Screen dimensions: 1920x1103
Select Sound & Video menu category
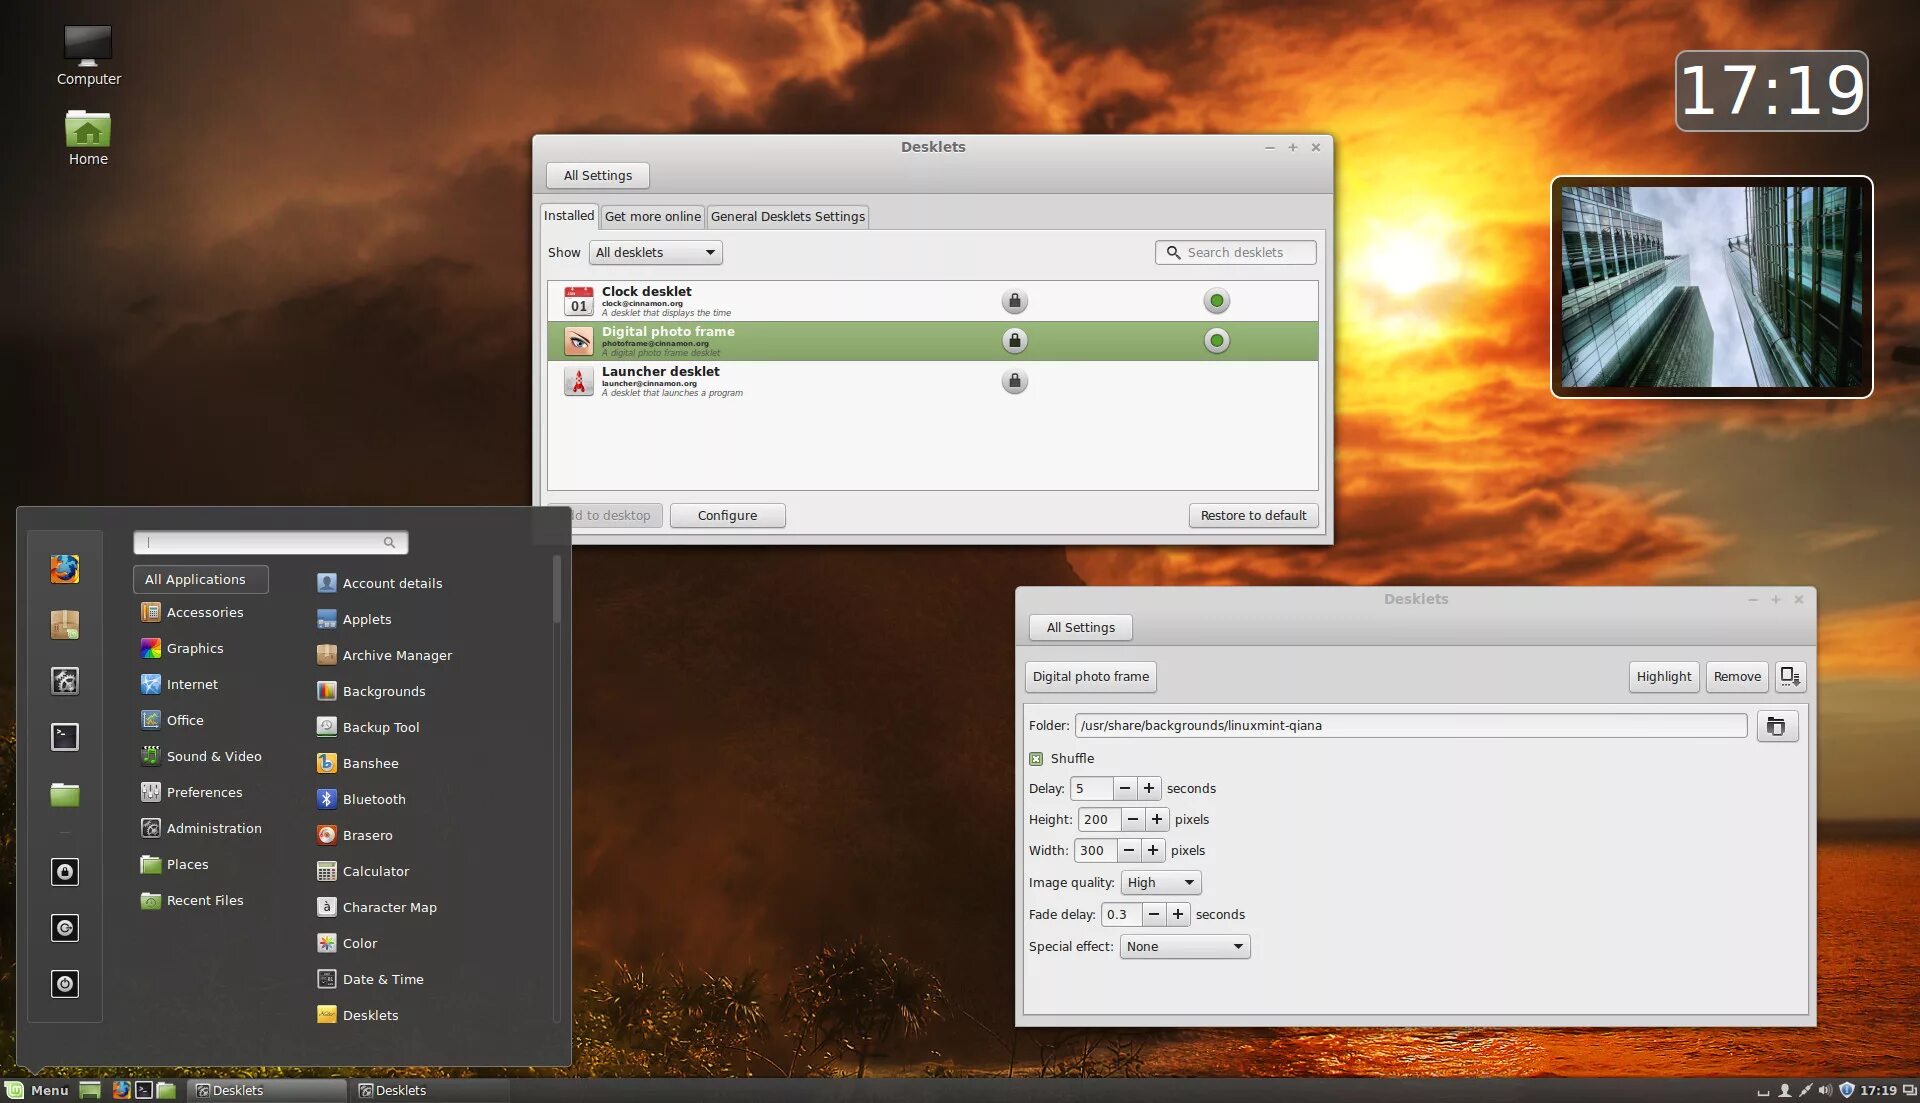pos(213,757)
